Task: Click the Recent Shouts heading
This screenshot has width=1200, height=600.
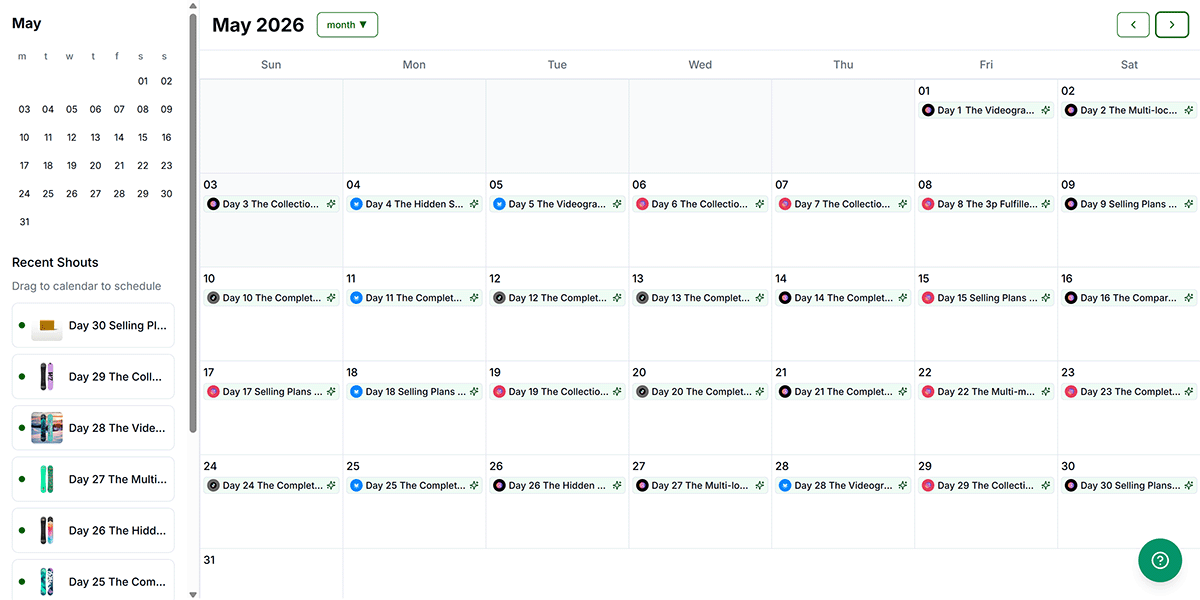Action: [55, 262]
